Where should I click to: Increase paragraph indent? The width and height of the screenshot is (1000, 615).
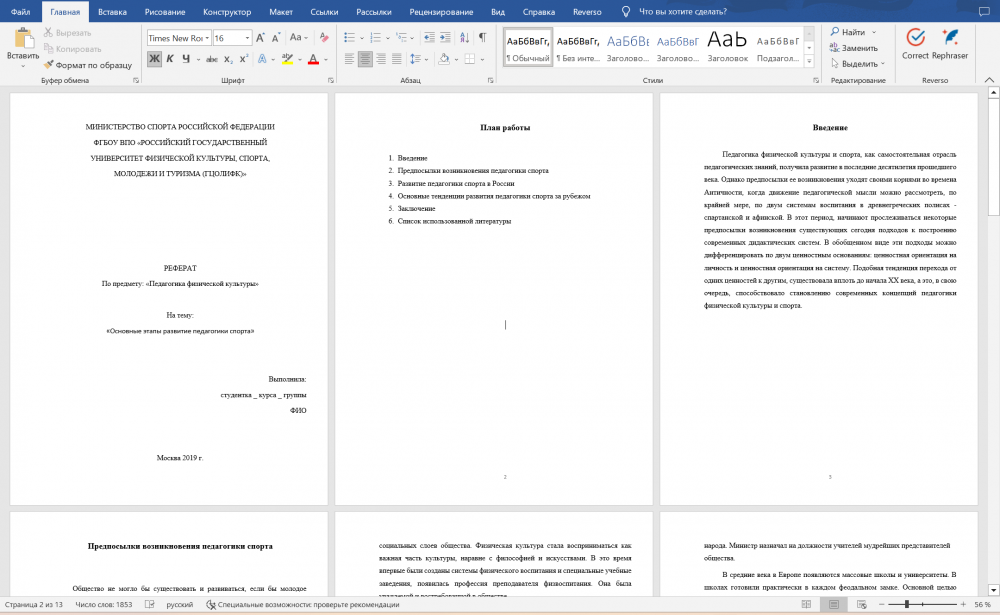pos(445,38)
